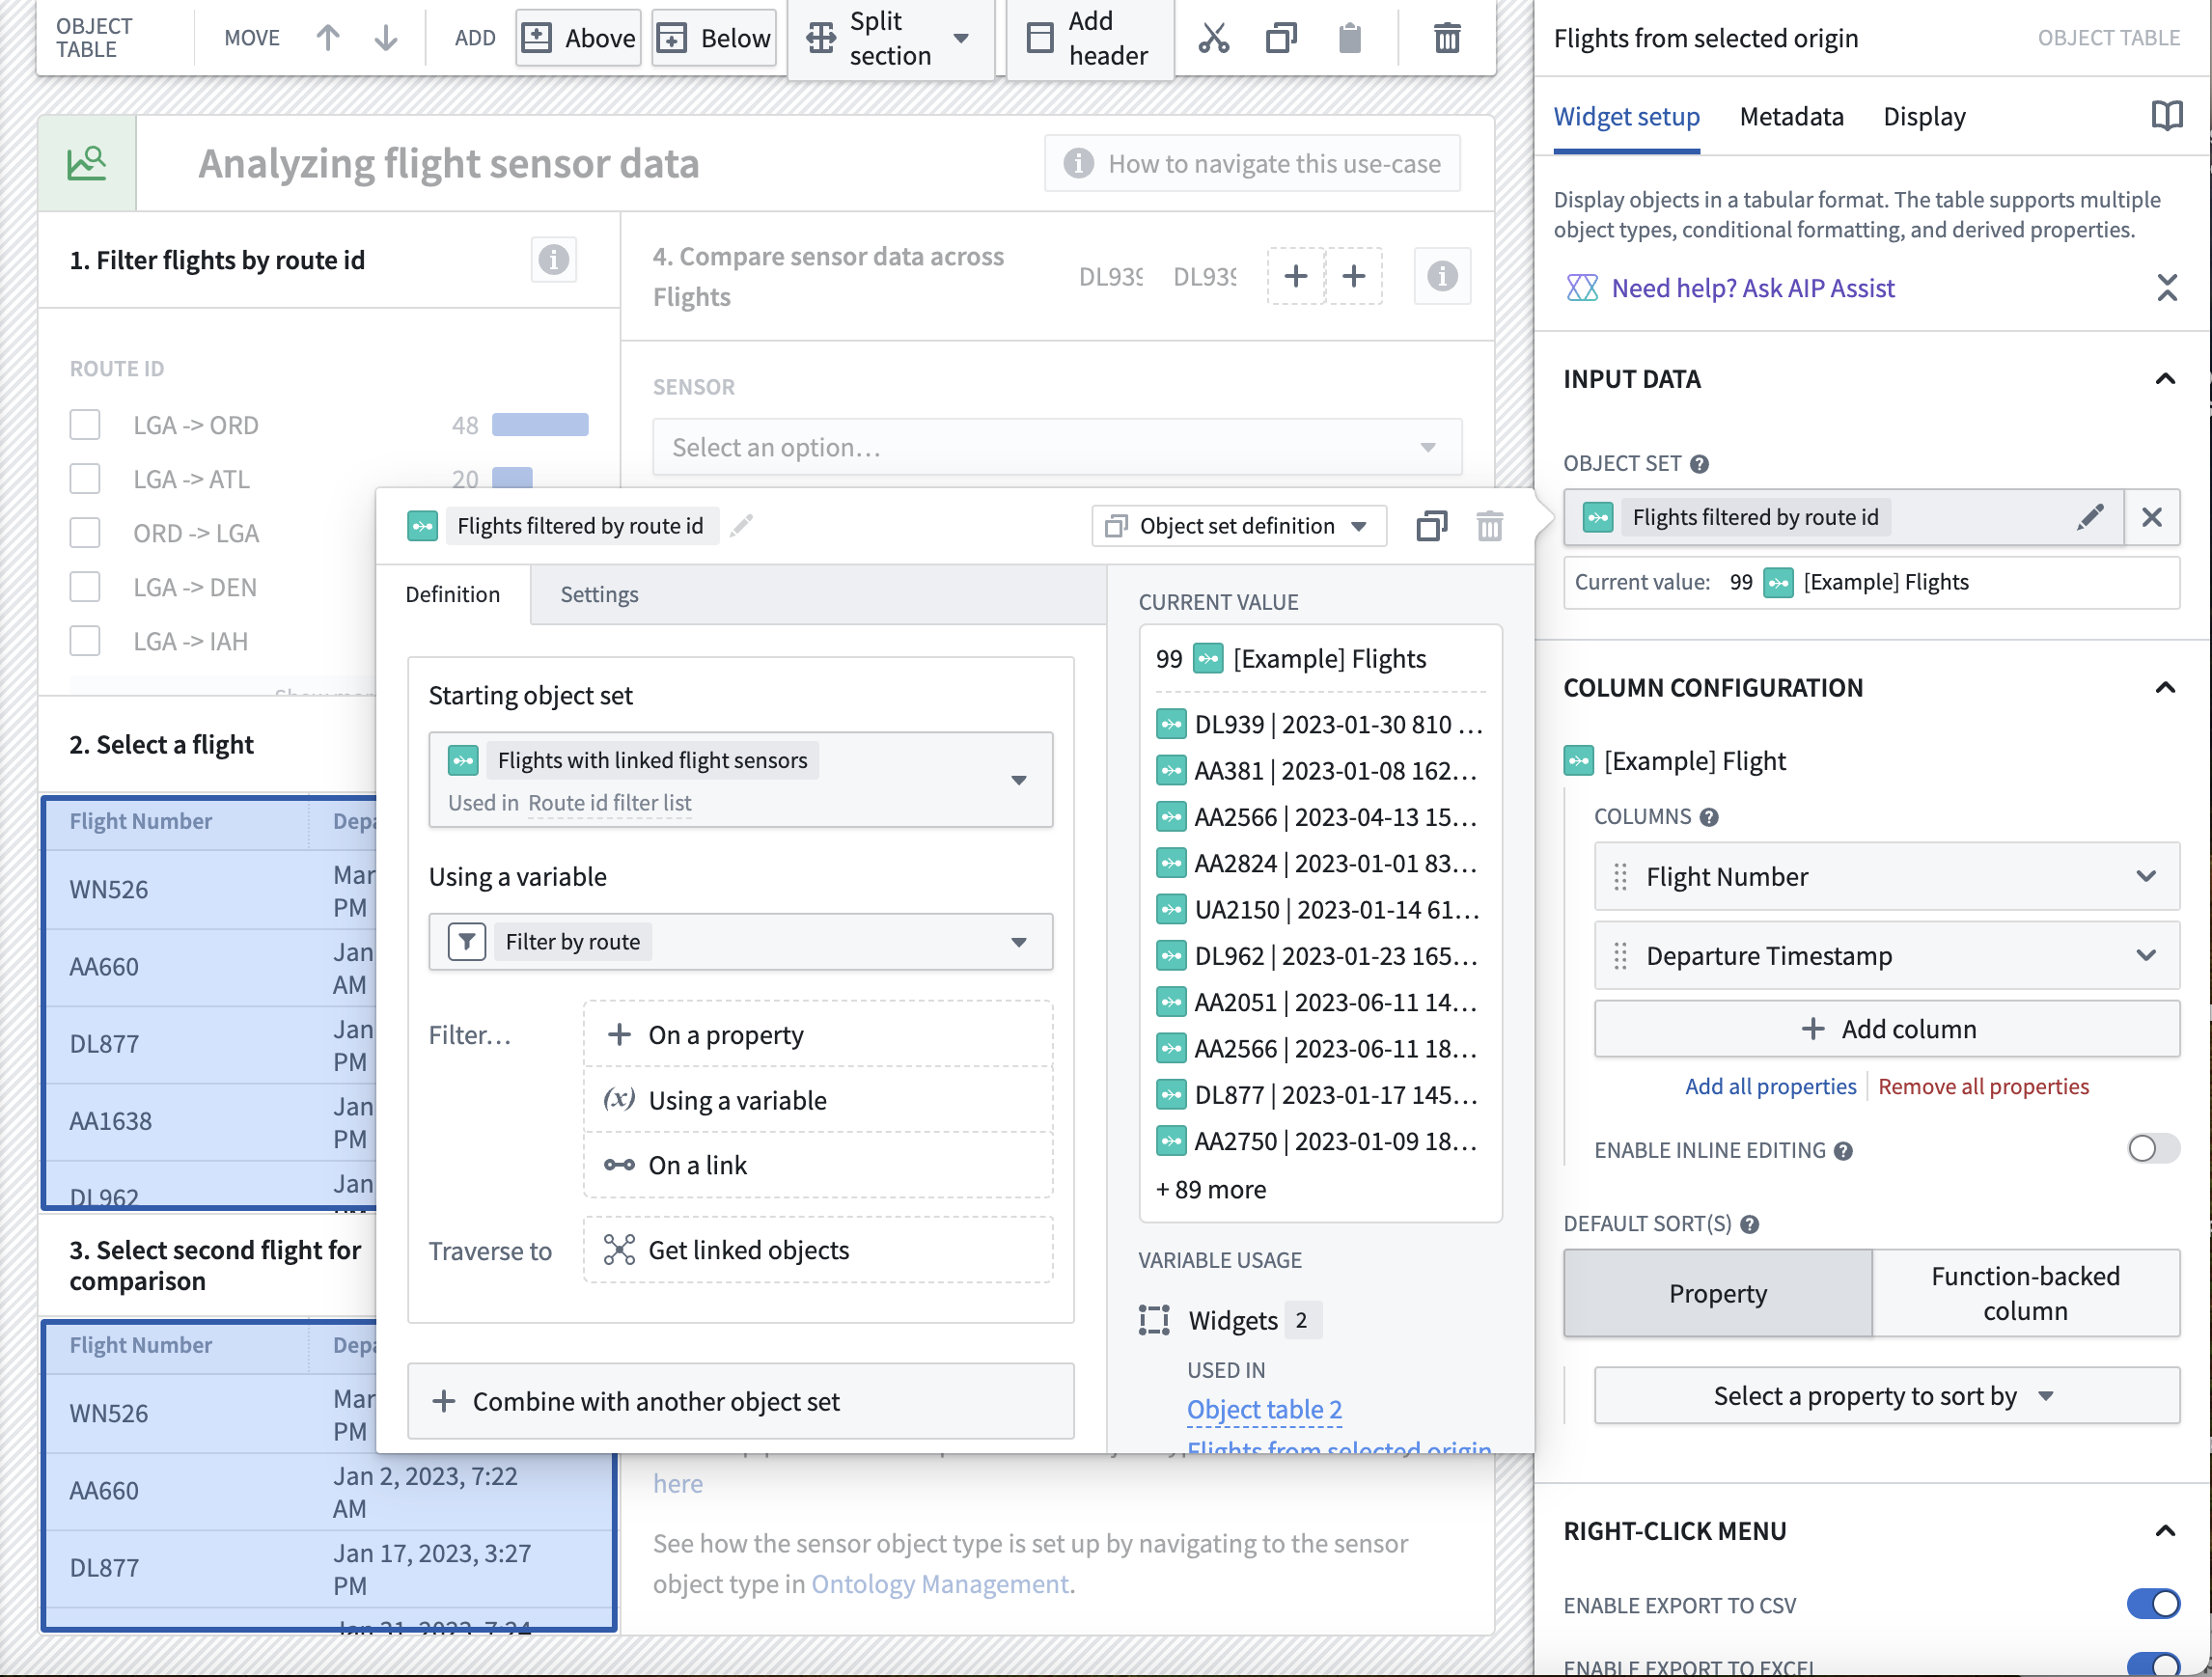Click the Select an option sensor field
Screen dimensions: 2212x1677
1056,448
